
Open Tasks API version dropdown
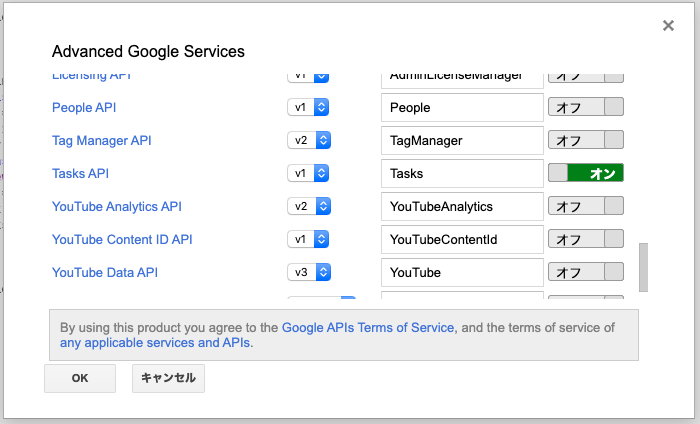(x=308, y=173)
